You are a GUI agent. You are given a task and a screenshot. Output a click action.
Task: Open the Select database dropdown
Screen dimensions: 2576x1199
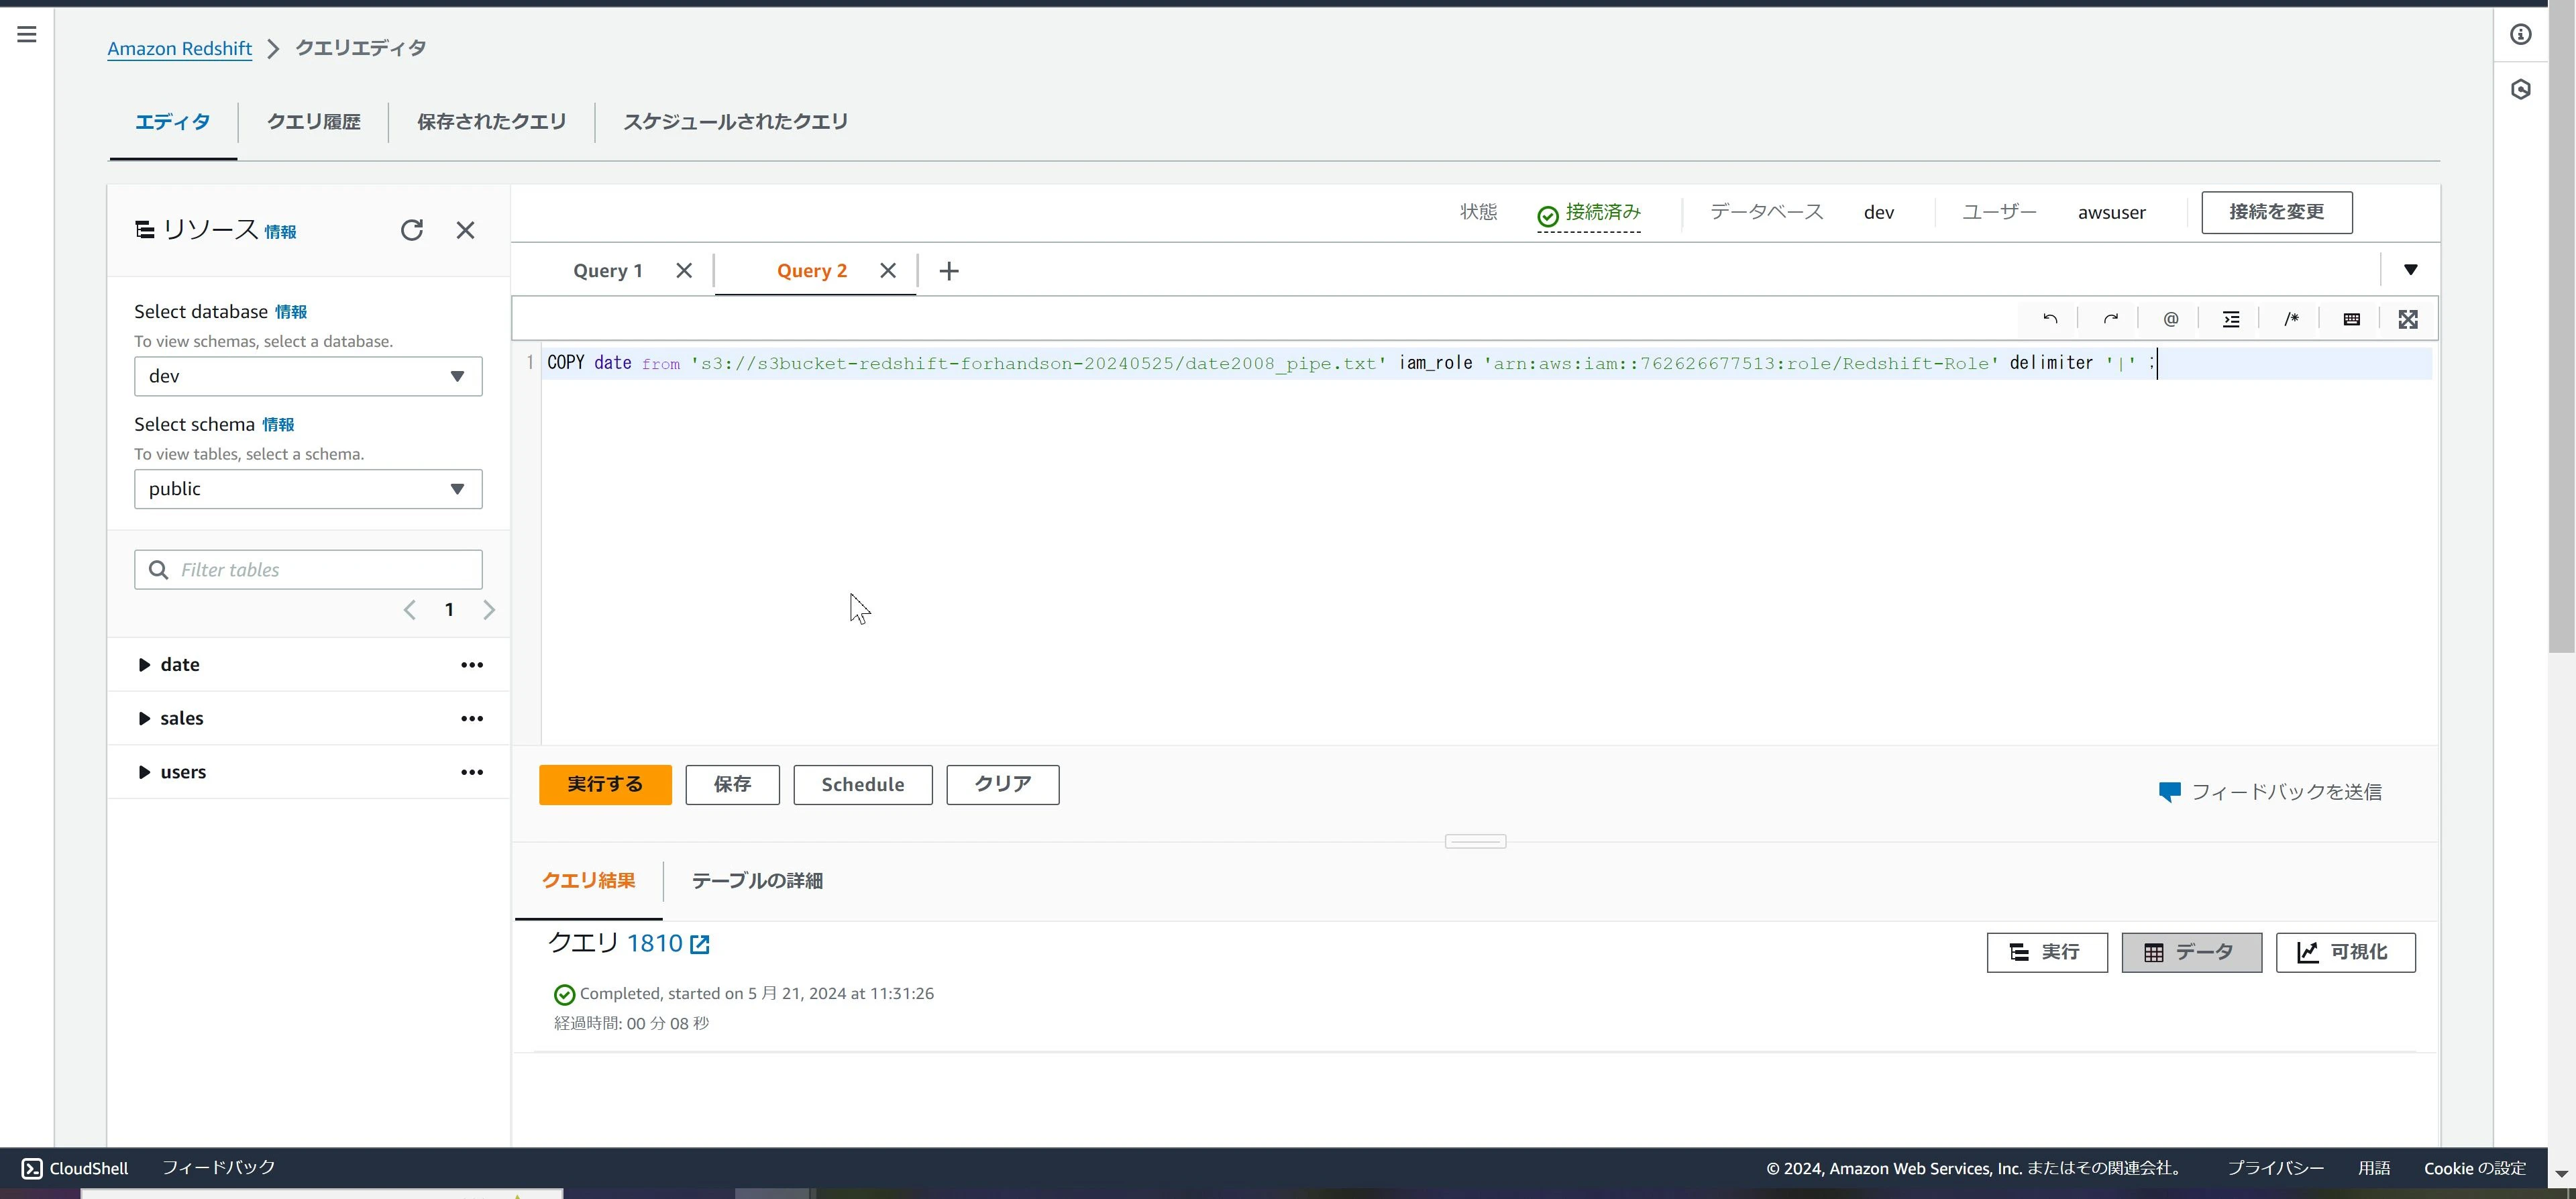point(308,376)
